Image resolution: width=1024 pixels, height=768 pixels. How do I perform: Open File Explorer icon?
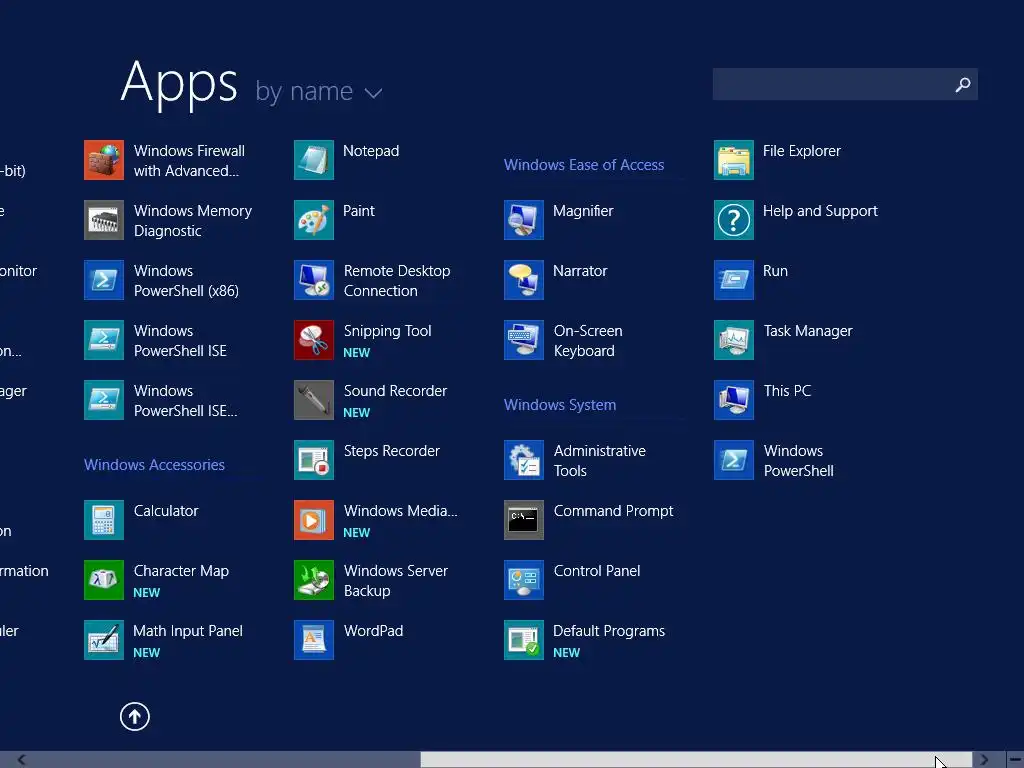click(x=734, y=160)
